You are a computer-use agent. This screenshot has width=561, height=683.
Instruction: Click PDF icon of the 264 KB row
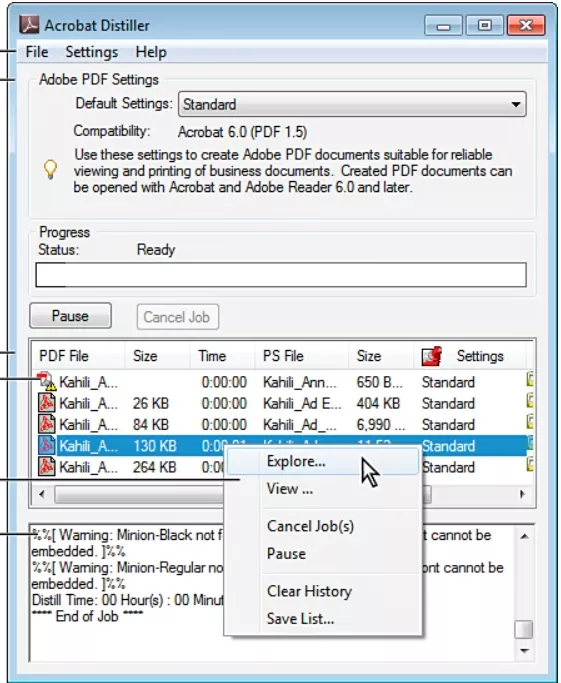47,467
